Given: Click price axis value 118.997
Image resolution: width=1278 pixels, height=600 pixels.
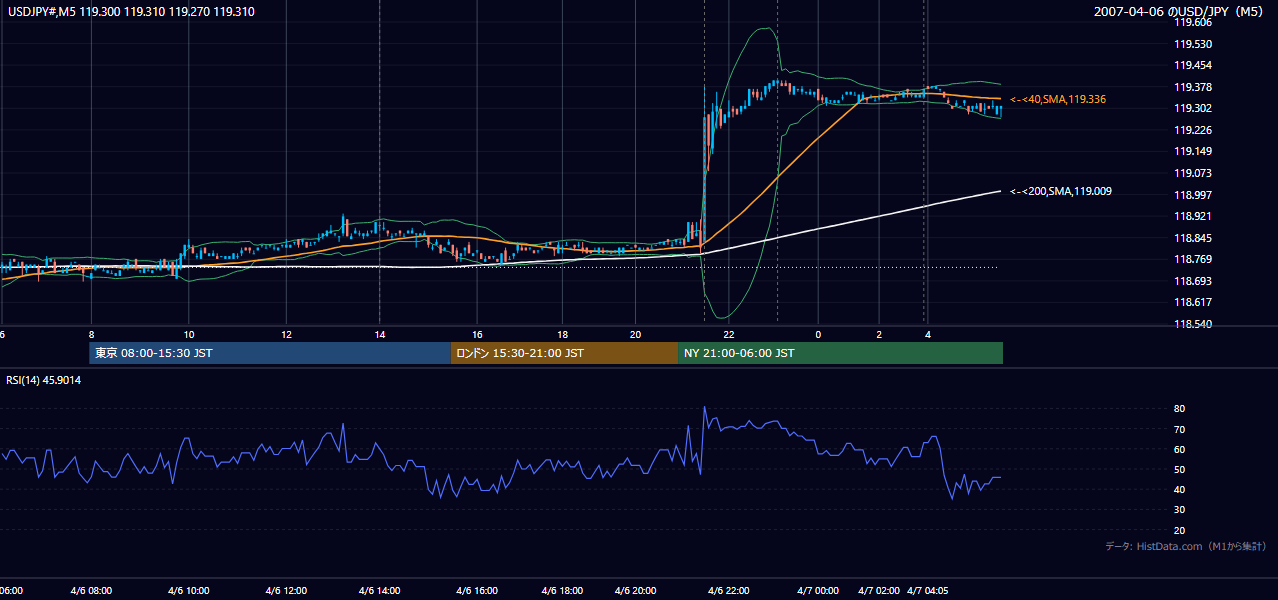Looking at the screenshot, I should point(1192,195).
